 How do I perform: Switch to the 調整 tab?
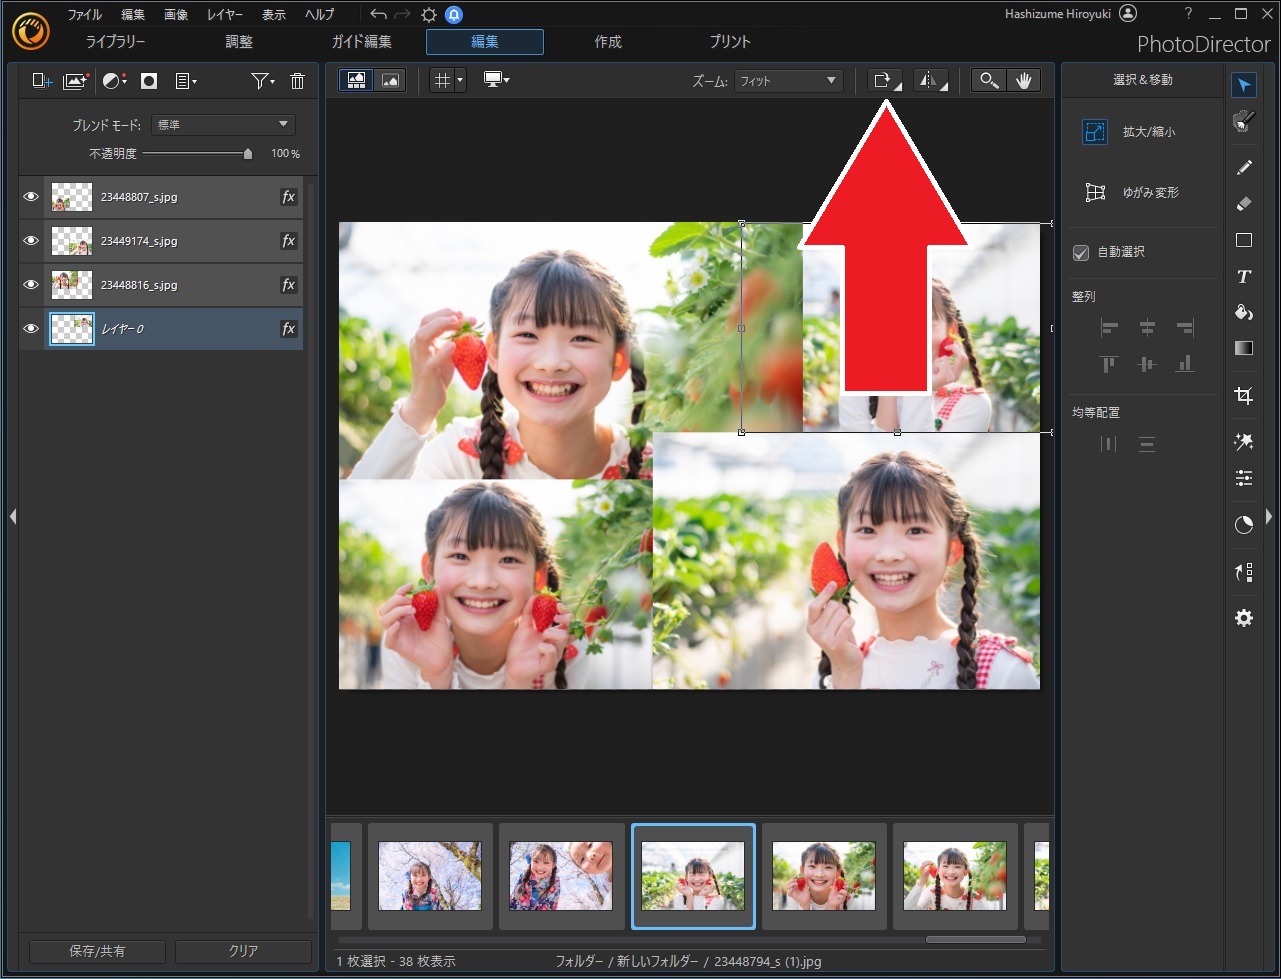pos(239,42)
